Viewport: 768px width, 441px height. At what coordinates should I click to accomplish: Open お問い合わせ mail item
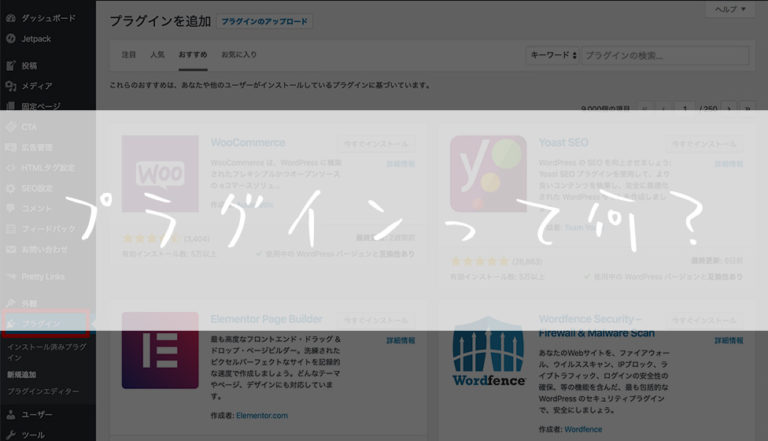coord(11,249)
